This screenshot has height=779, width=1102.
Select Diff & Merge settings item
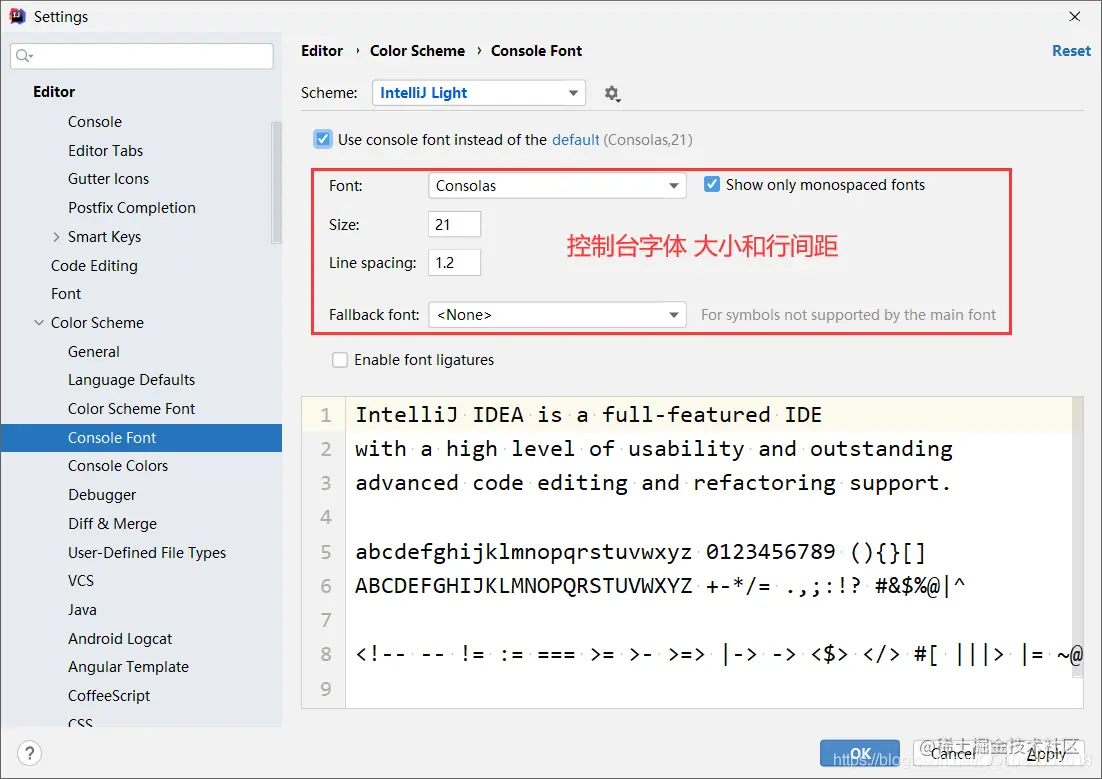click(112, 524)
